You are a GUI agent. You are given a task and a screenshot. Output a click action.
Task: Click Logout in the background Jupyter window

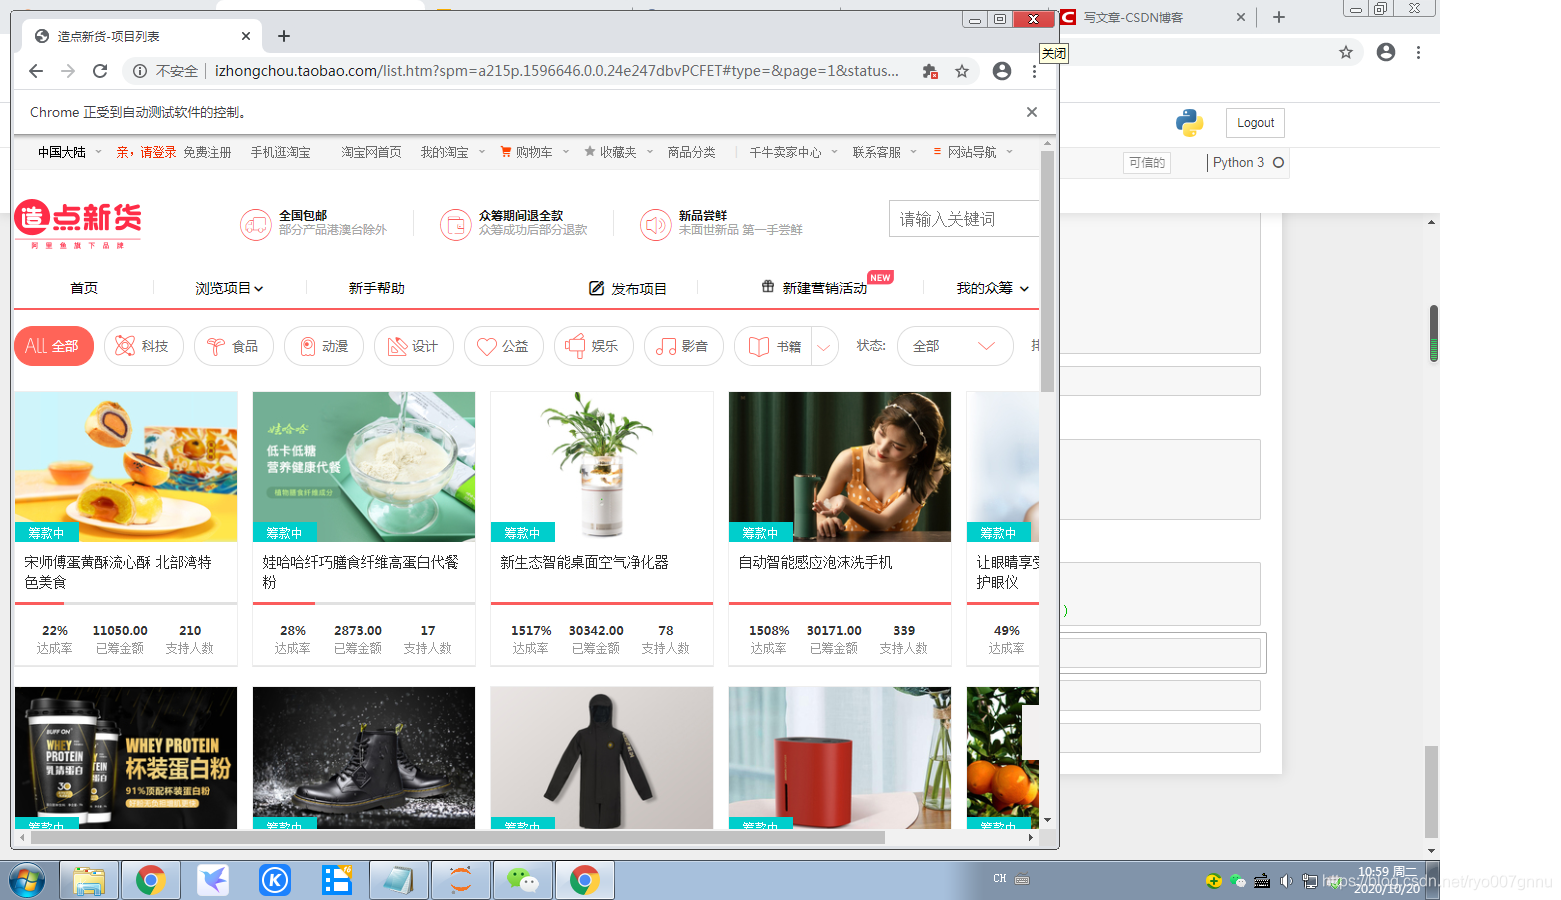click(x=1255, y=123)
